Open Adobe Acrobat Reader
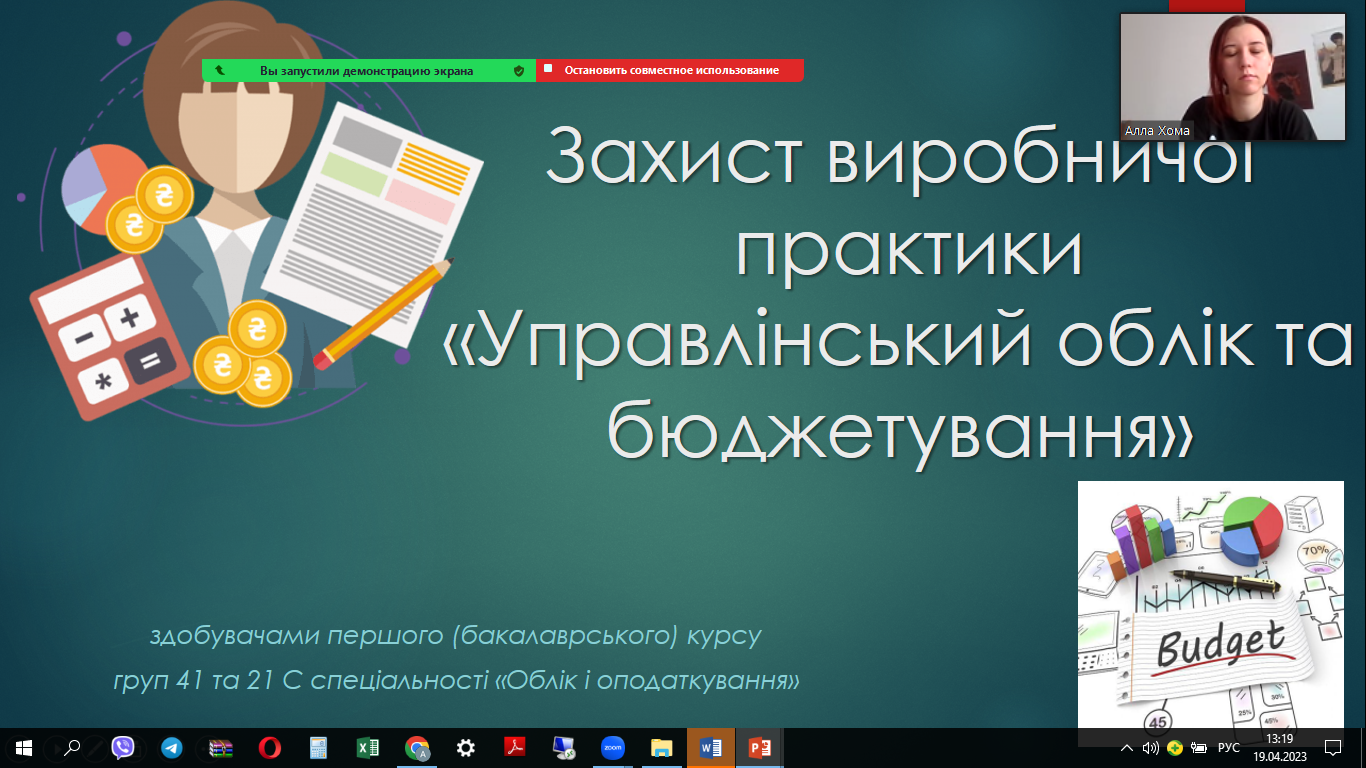This screenshot has height=768, width=1366. pyautogui.click(x=513, y=747)
